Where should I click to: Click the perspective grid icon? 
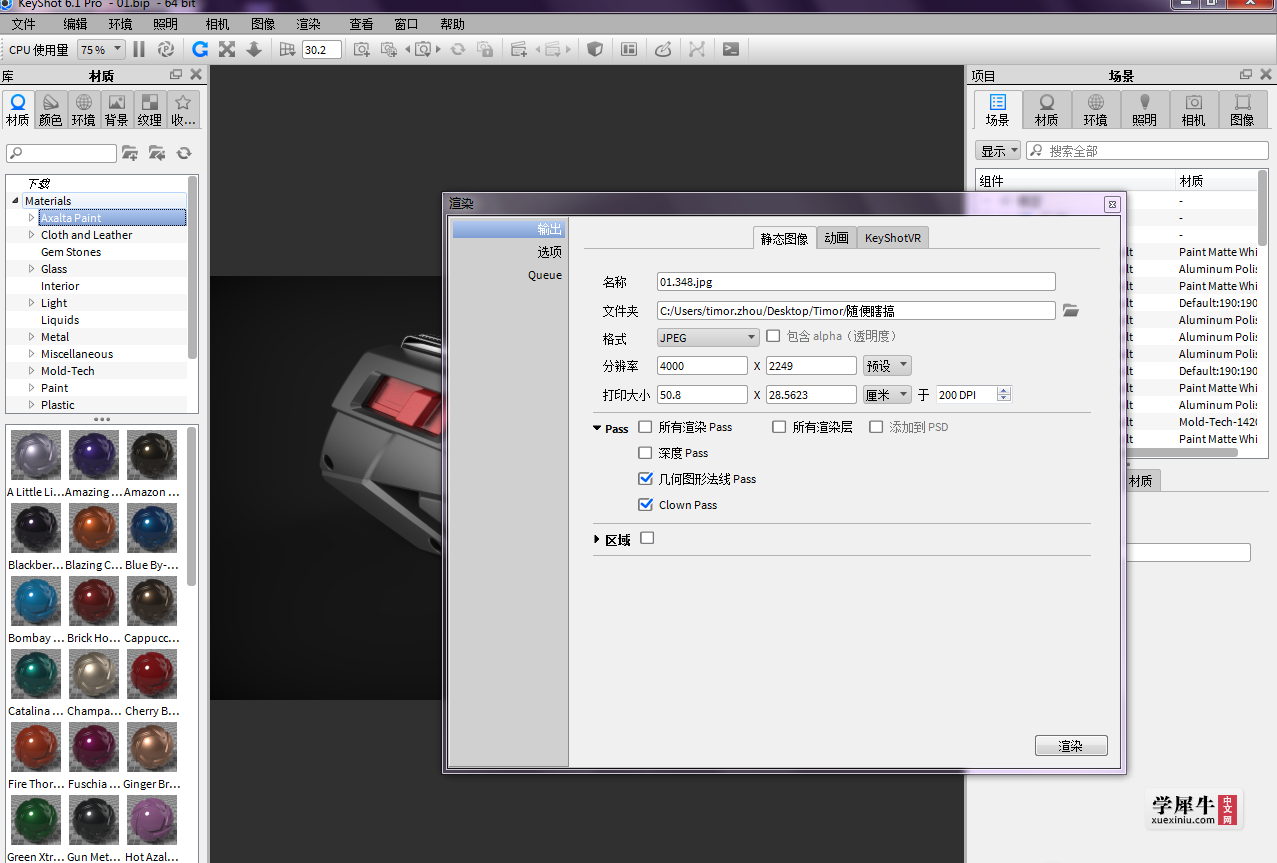288,49
